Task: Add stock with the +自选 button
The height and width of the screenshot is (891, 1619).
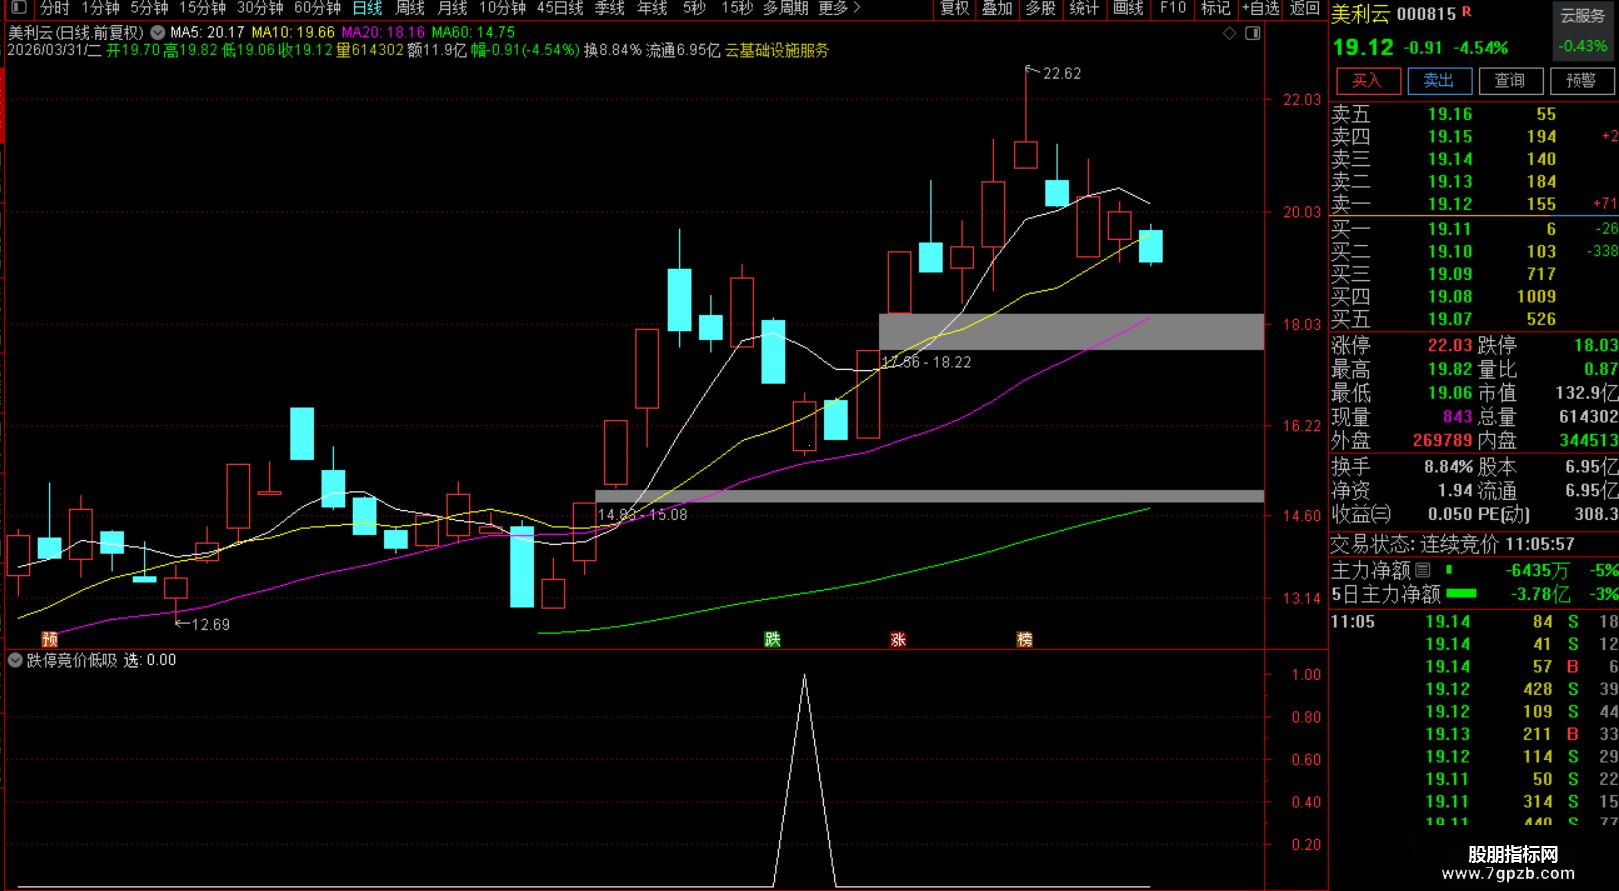Action: [x=1260, y=8]
